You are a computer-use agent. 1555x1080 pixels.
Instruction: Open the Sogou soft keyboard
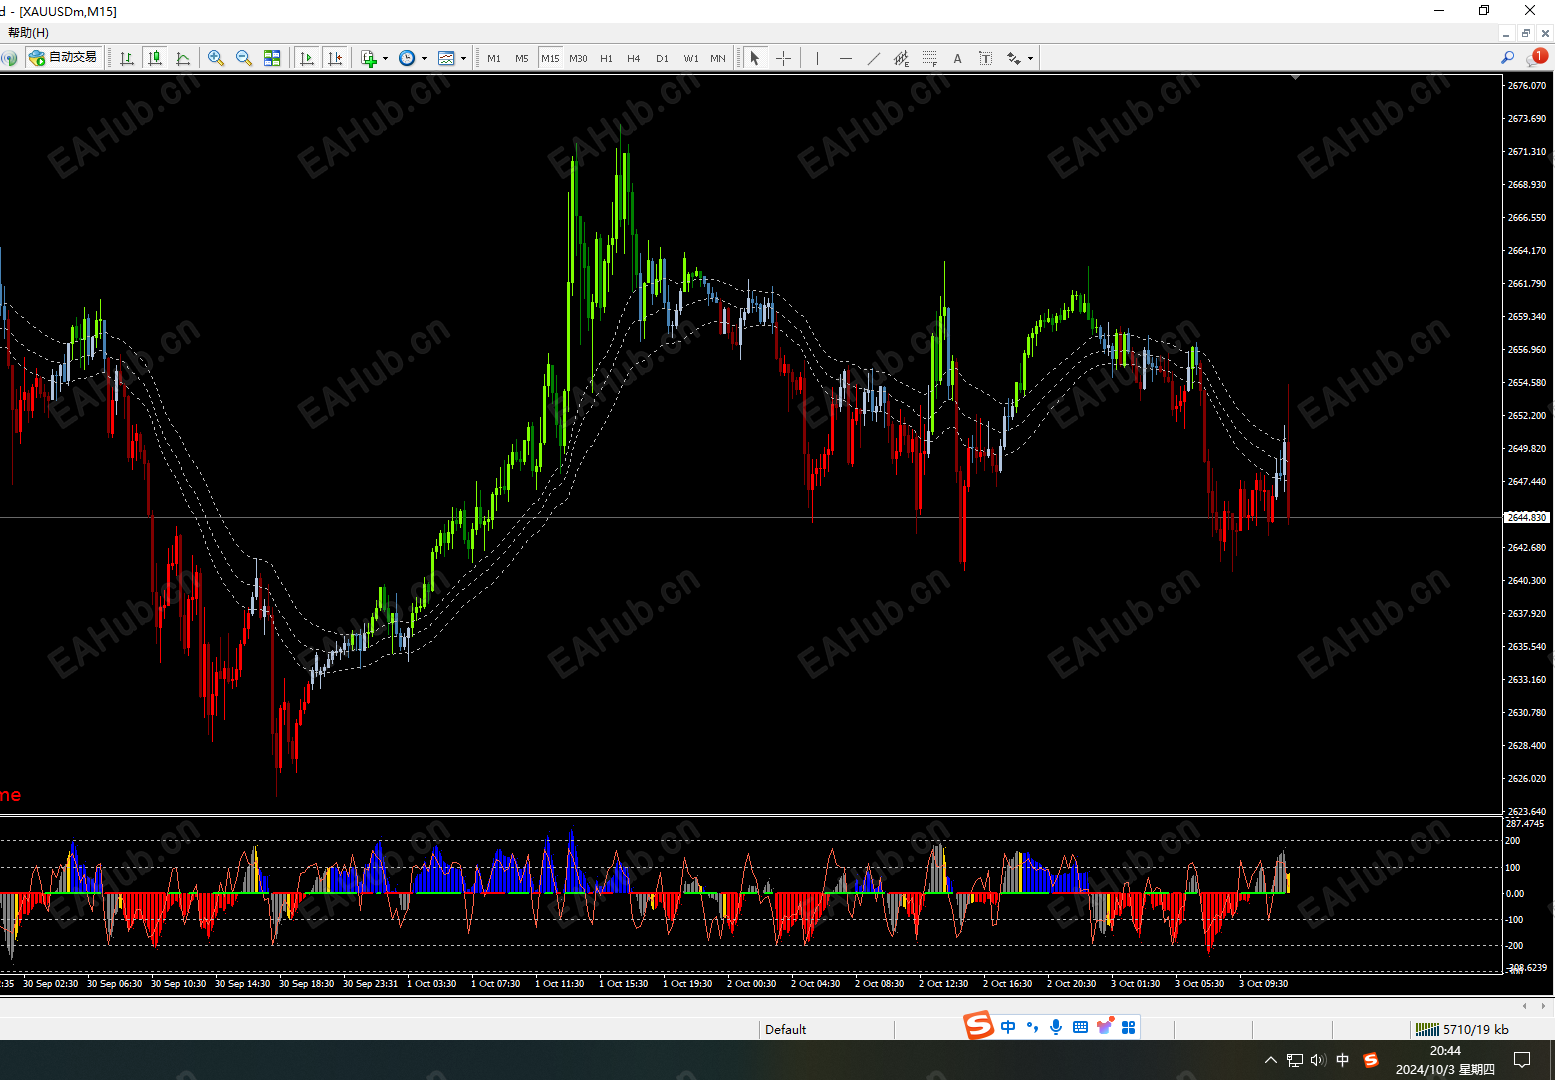(1080, 1027)
